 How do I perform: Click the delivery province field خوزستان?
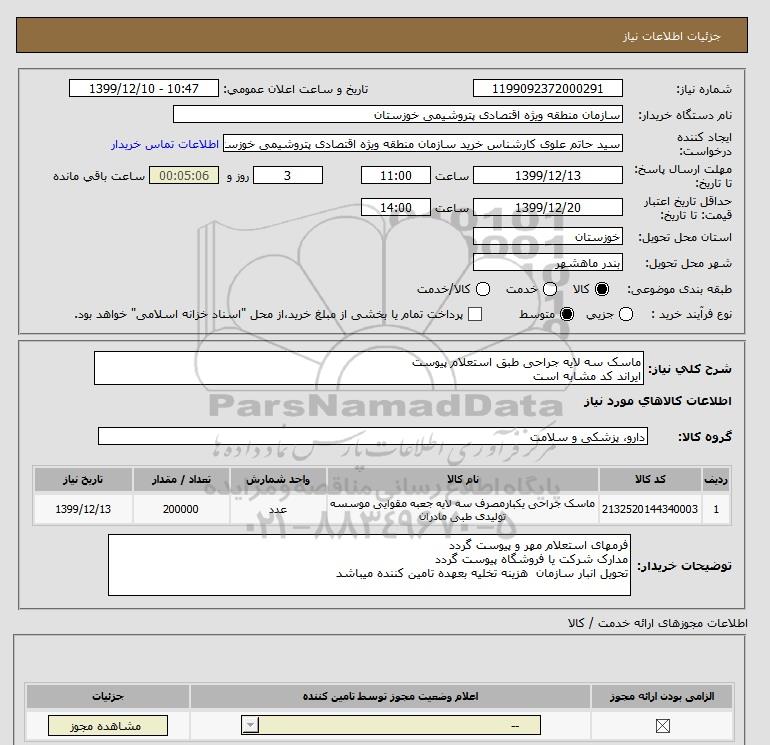point(548,236)
